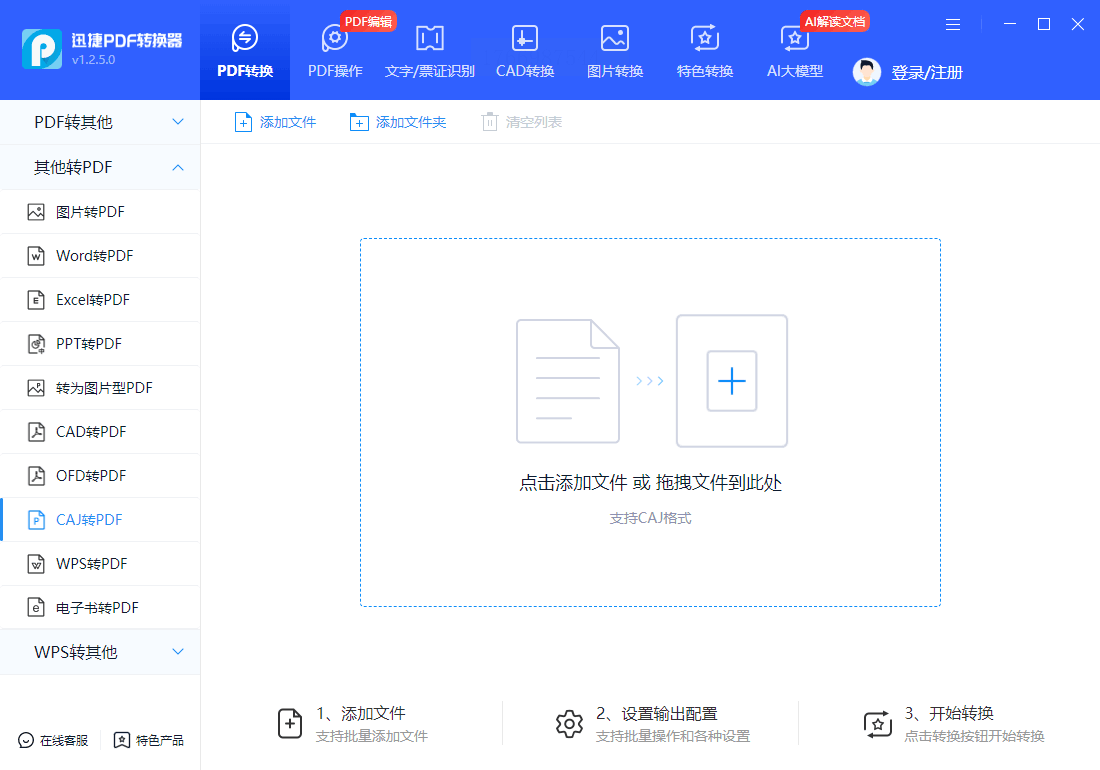Expand WPS转其他 section chevron
This screenshot has width=1100, height=770.
coord(178,651)
